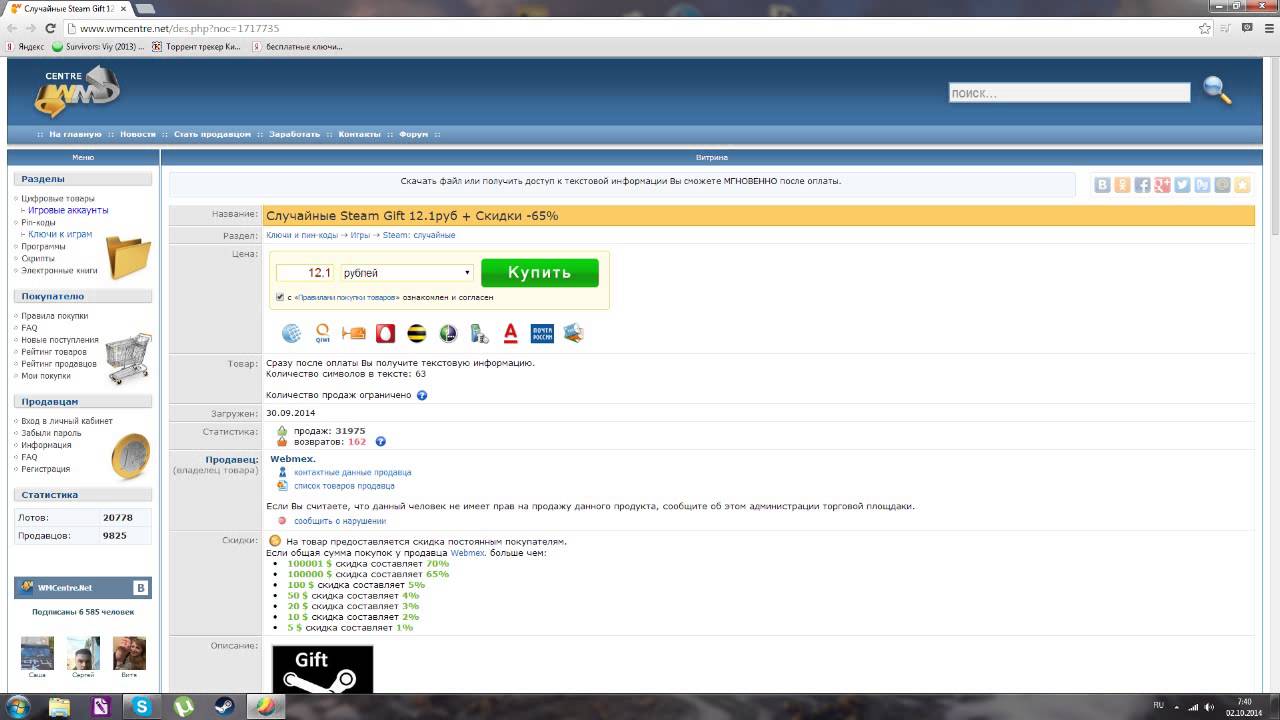Screen dimensions: 1280x720
Task: Share via the Twitter icon
Action: [x=1182, y=185]
